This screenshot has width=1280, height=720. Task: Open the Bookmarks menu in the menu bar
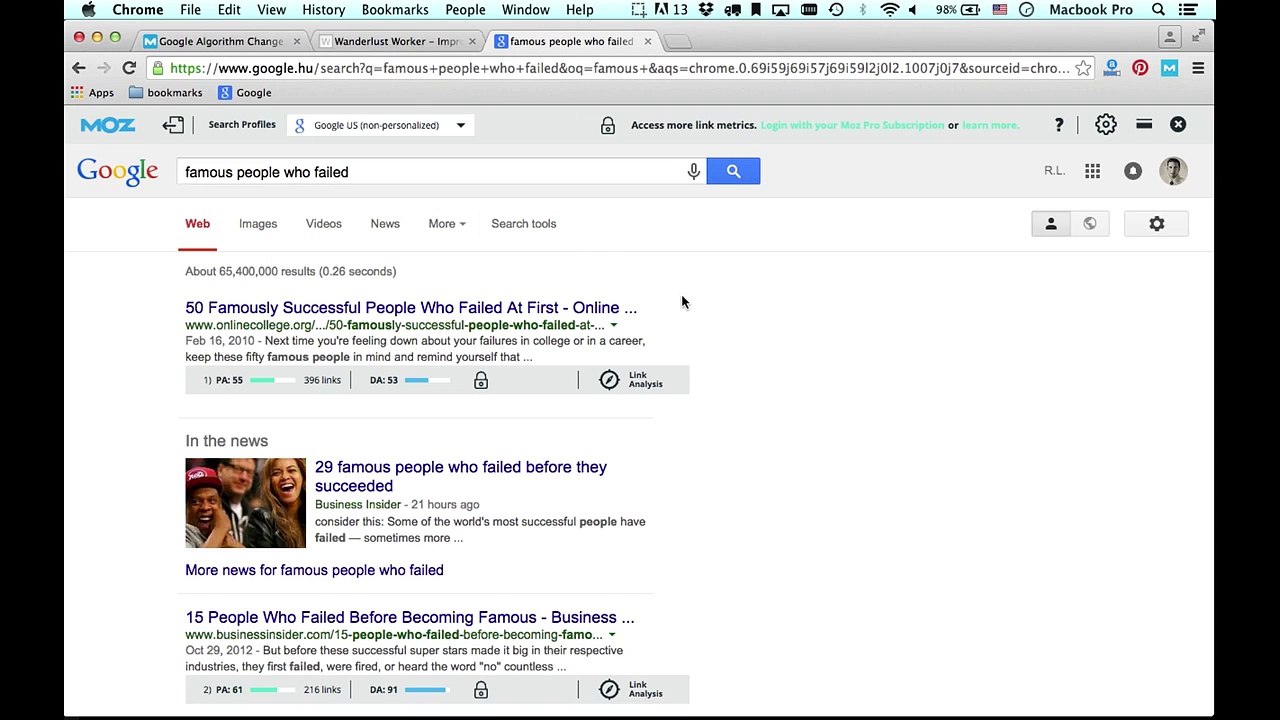395,10
